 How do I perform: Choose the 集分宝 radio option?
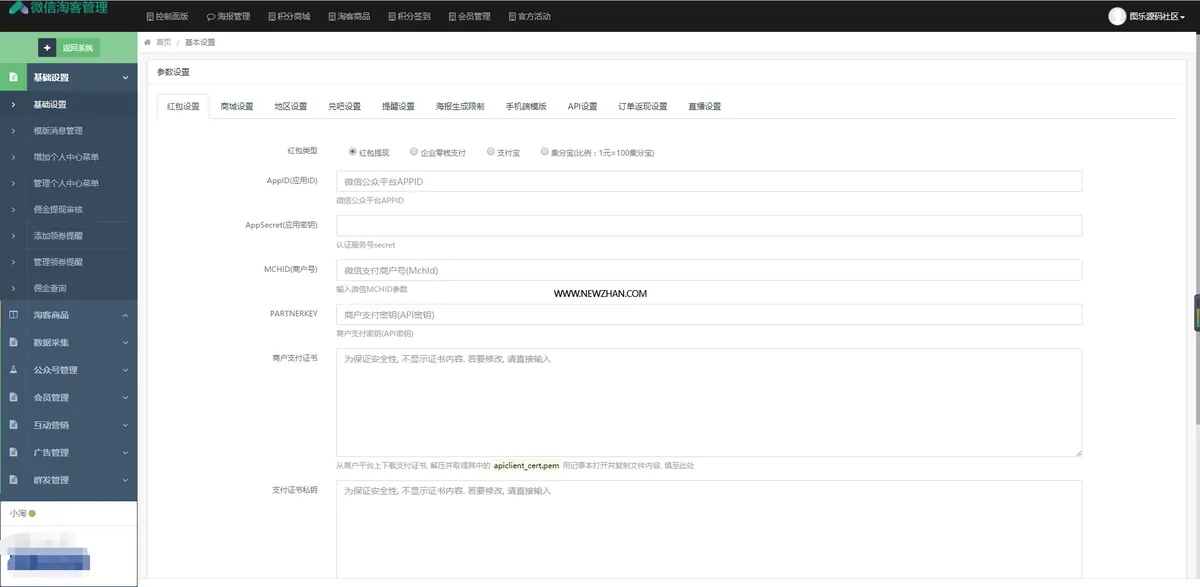point(544,152)
